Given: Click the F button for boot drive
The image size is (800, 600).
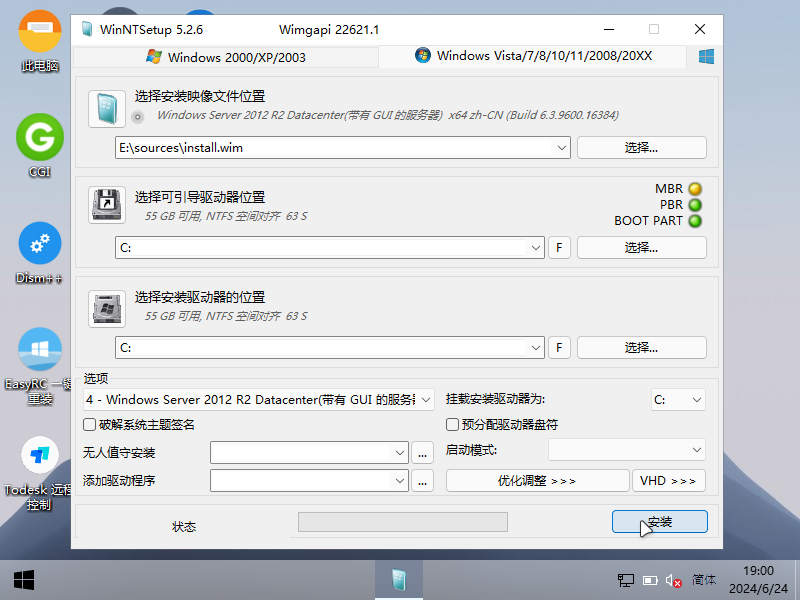Looking at the screenshot, I should click(x=559, y=248).
